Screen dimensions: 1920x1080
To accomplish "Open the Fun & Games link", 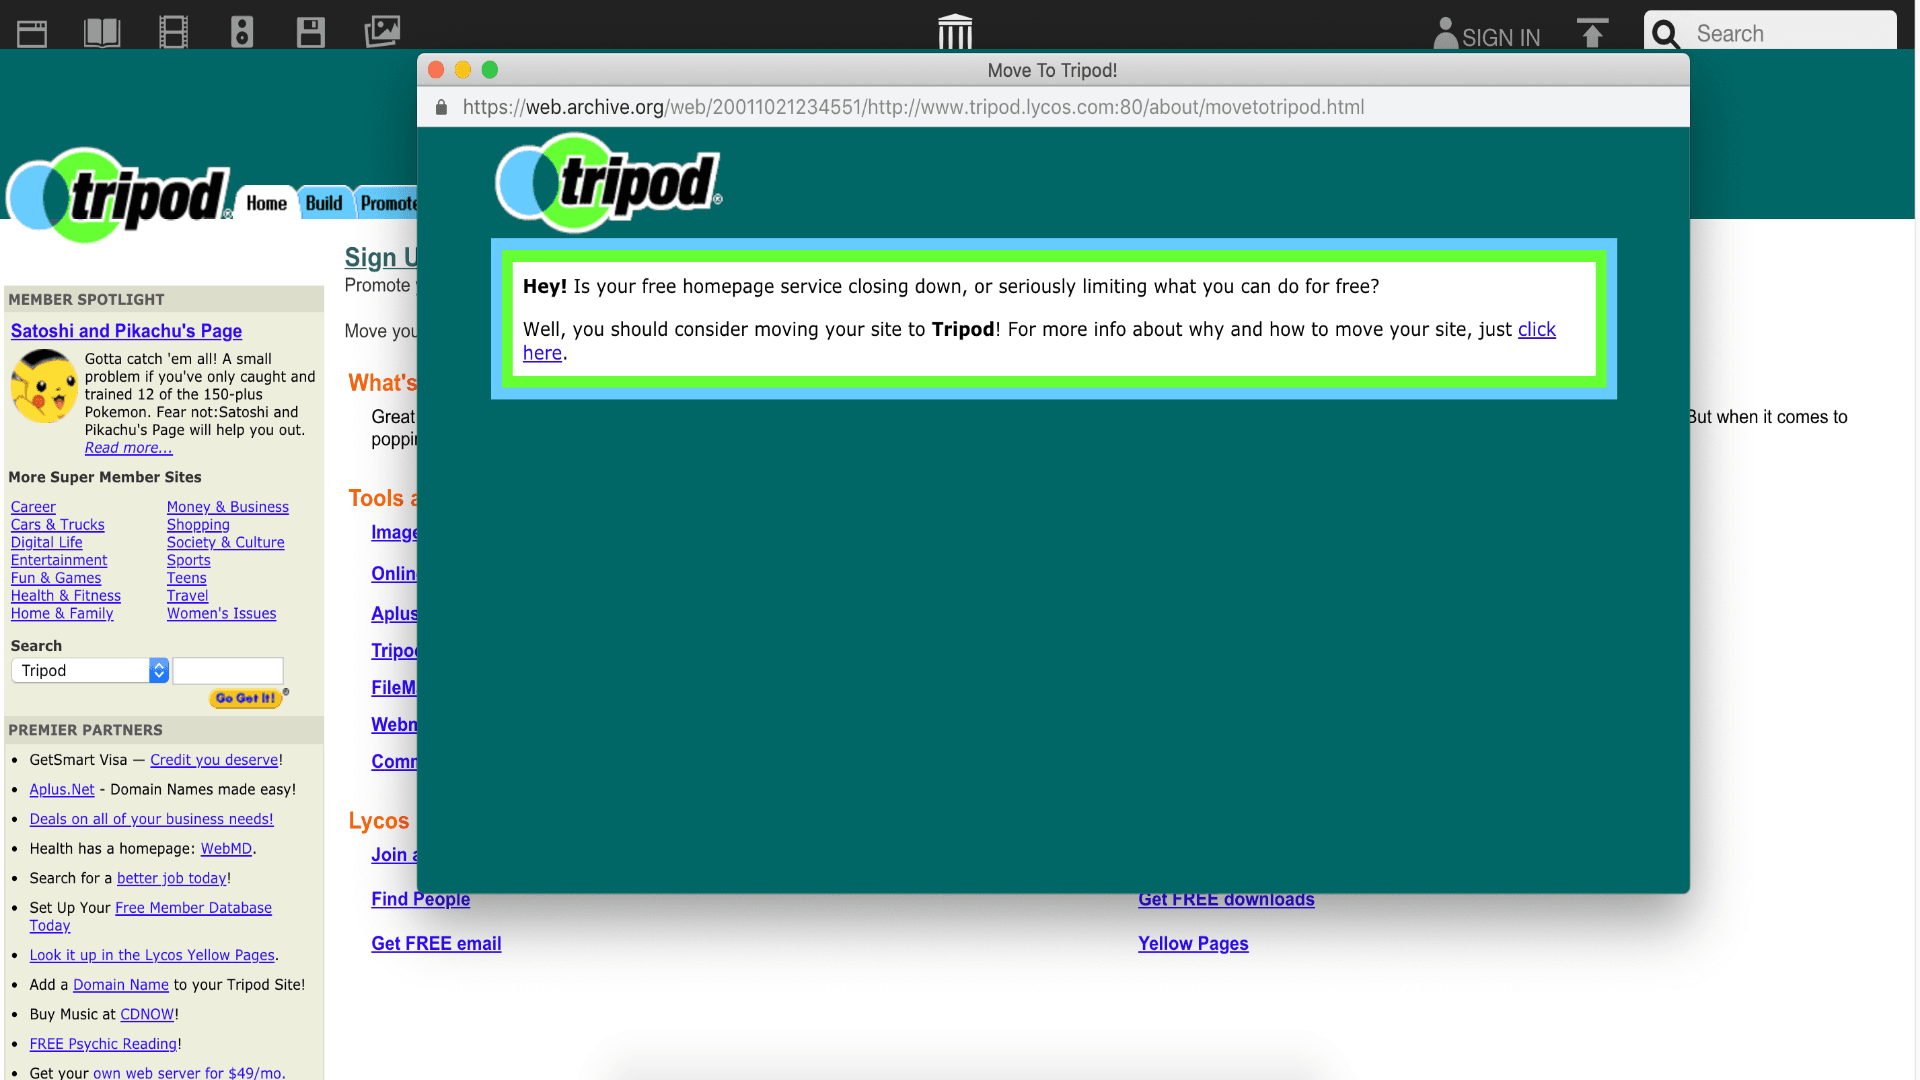I will point(55,578).
